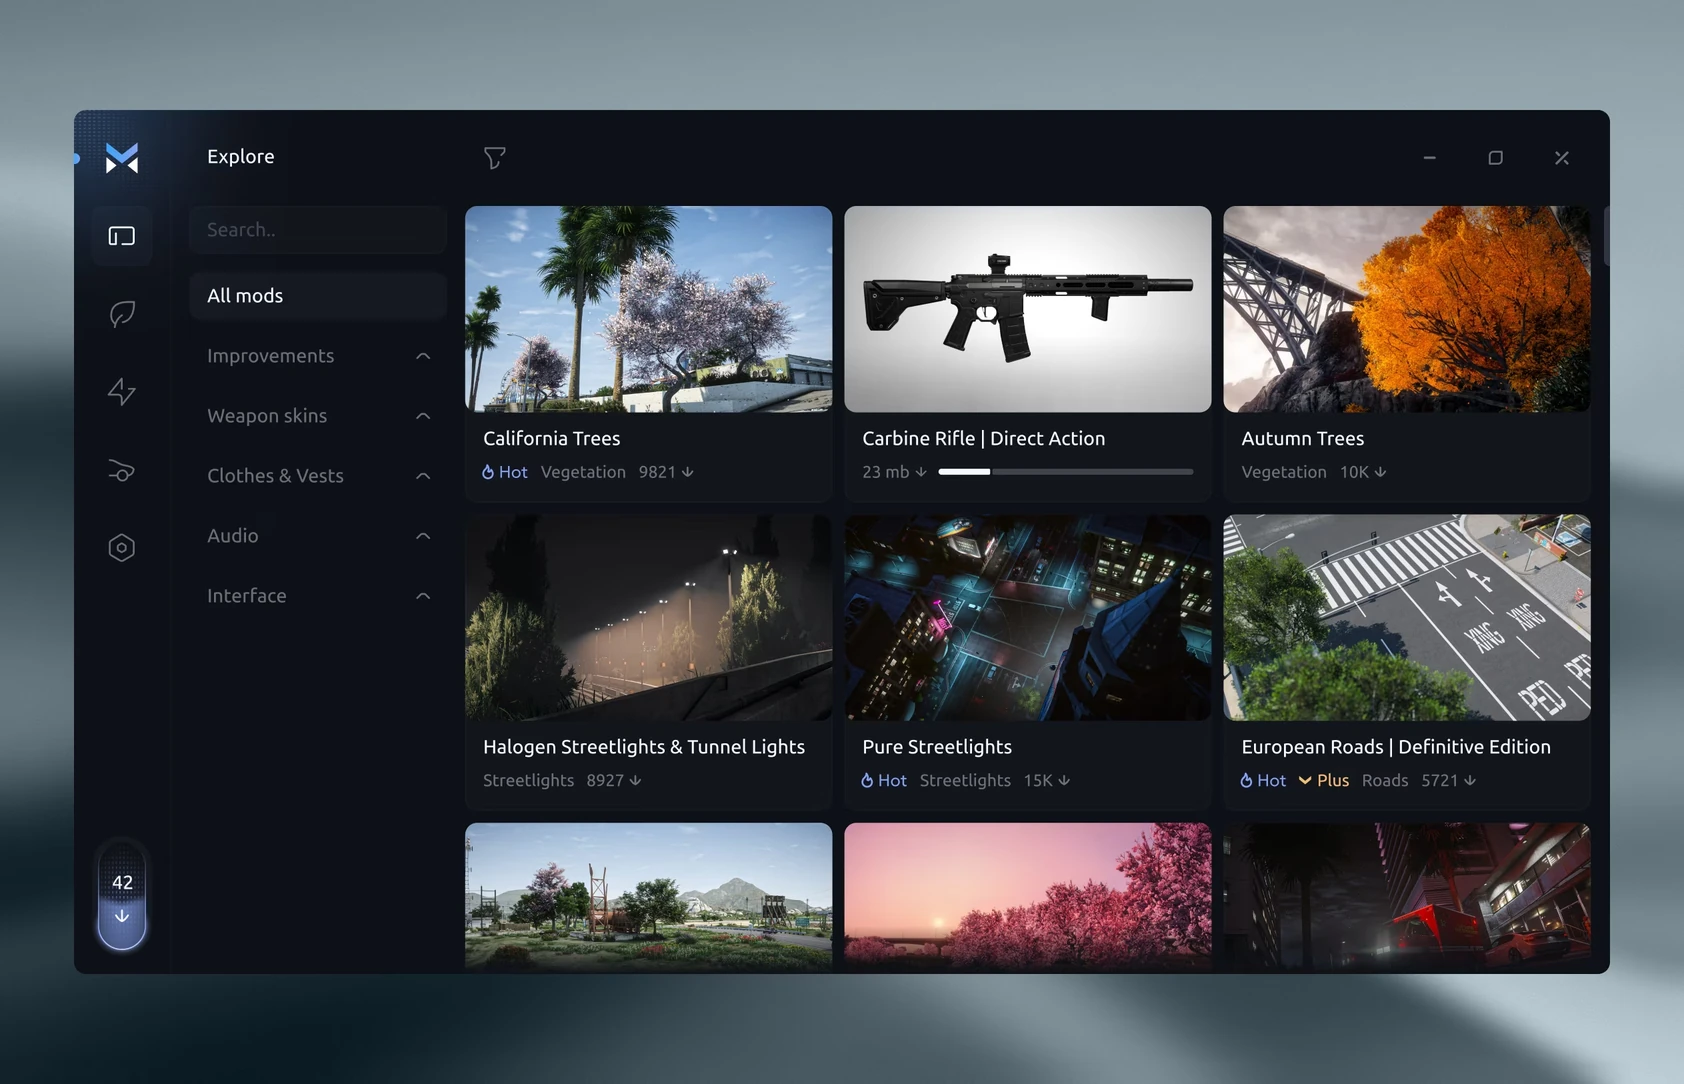Open the lightning bolt sidebar icon
Viewport: 1684px width, 1084px height.
click(122, 391)
